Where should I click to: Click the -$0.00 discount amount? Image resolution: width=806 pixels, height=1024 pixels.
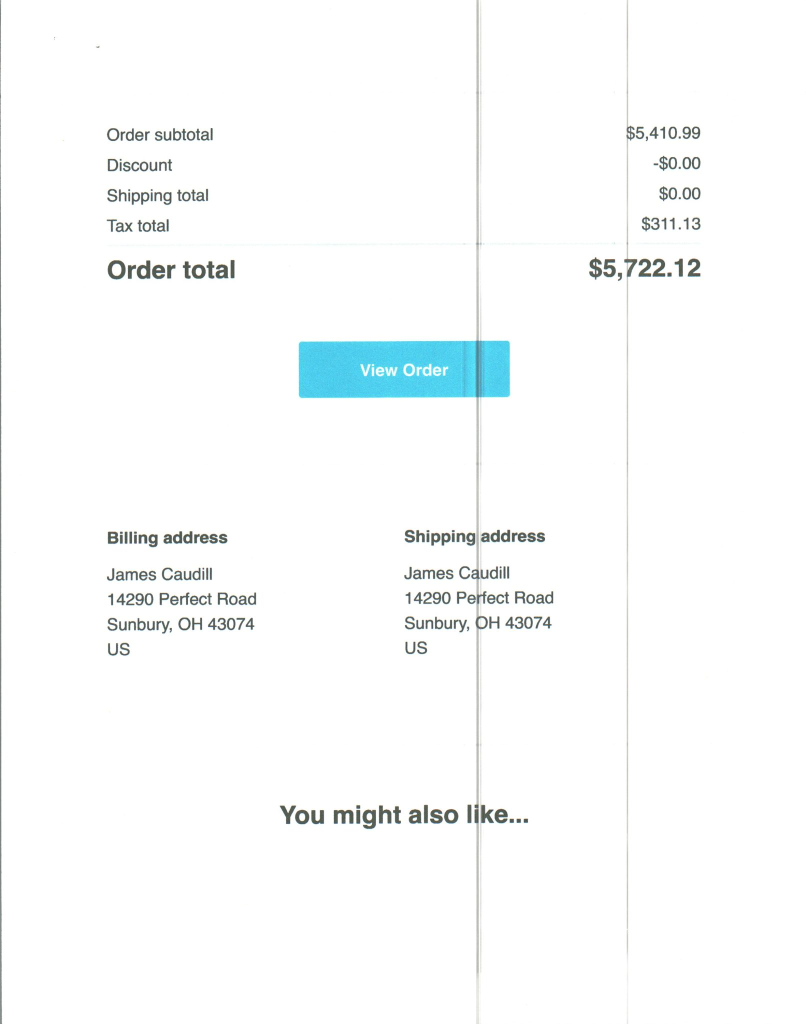pos(677,163)
